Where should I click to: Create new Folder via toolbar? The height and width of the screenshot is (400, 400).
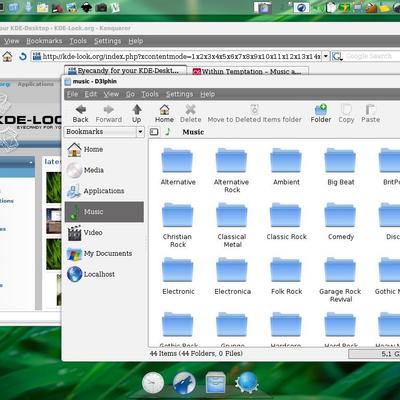[x=321, y=114]
